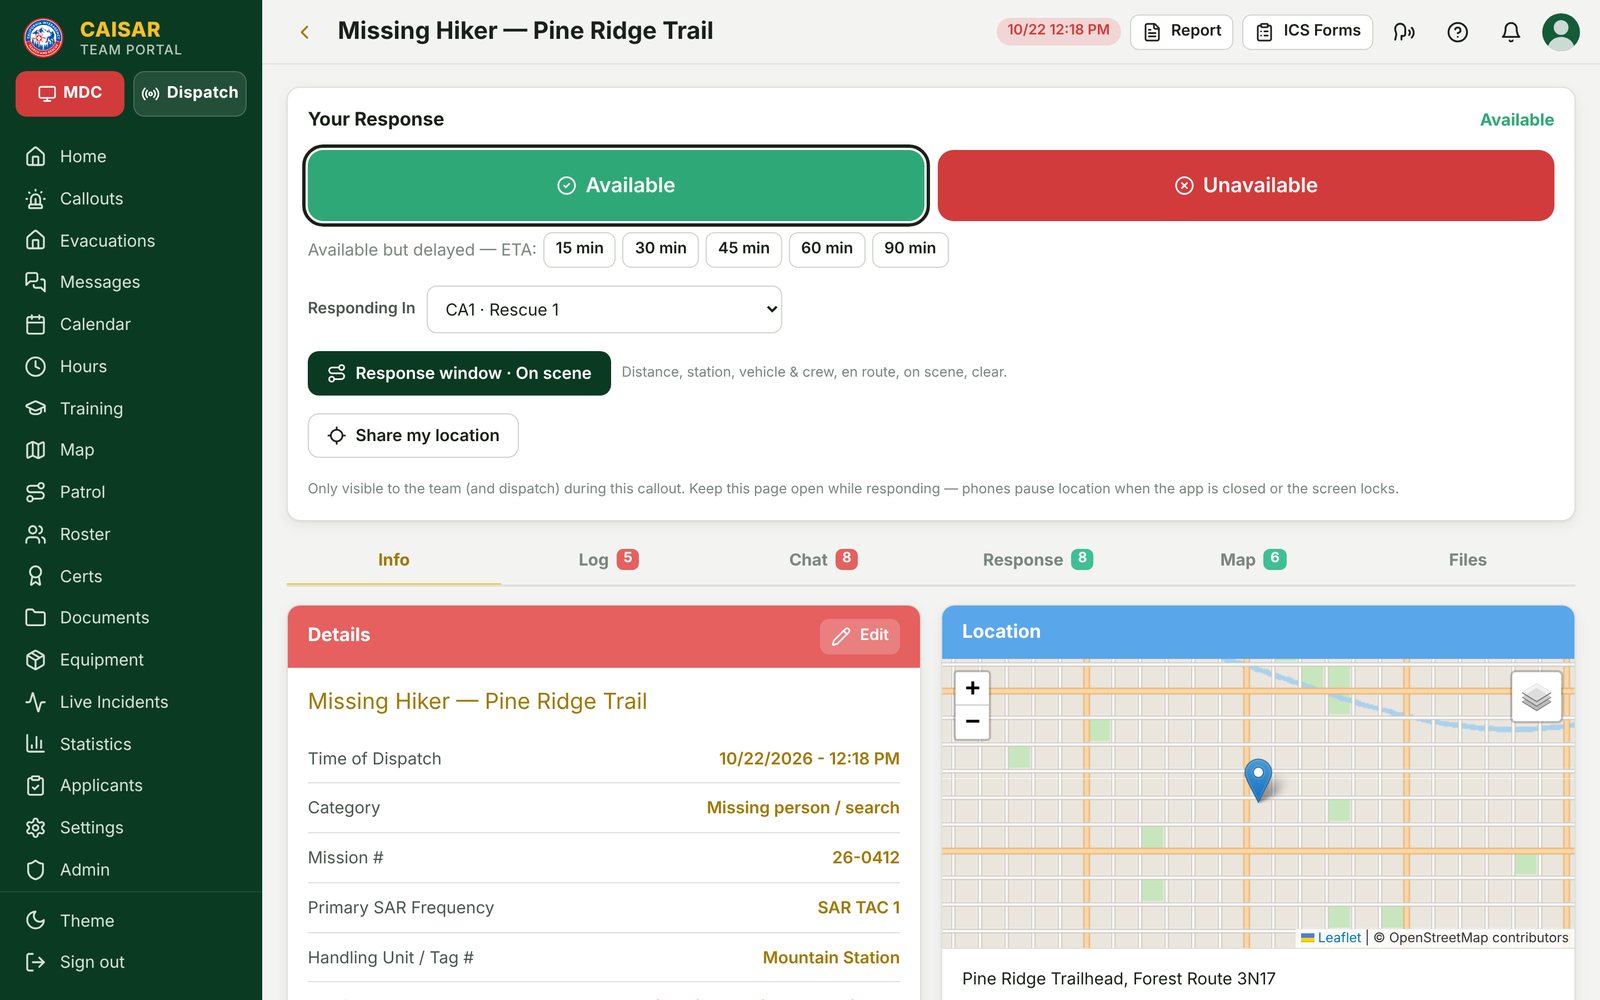Sign out of the portal
The width and height of the screenshot is (1600, 1000).
coord(131,962)
